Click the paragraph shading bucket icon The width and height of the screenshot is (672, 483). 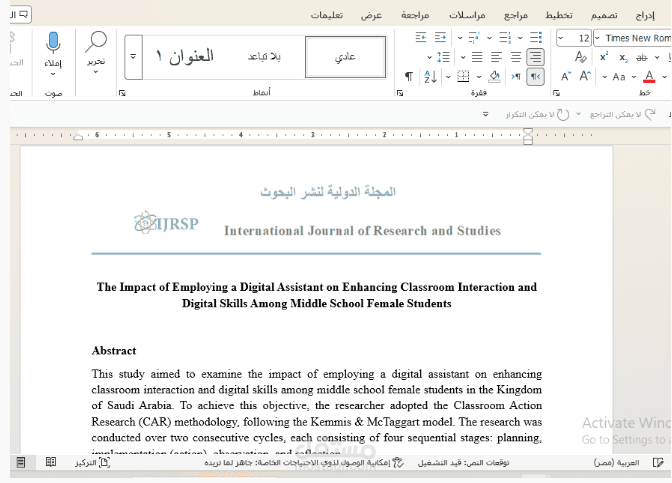495,77
